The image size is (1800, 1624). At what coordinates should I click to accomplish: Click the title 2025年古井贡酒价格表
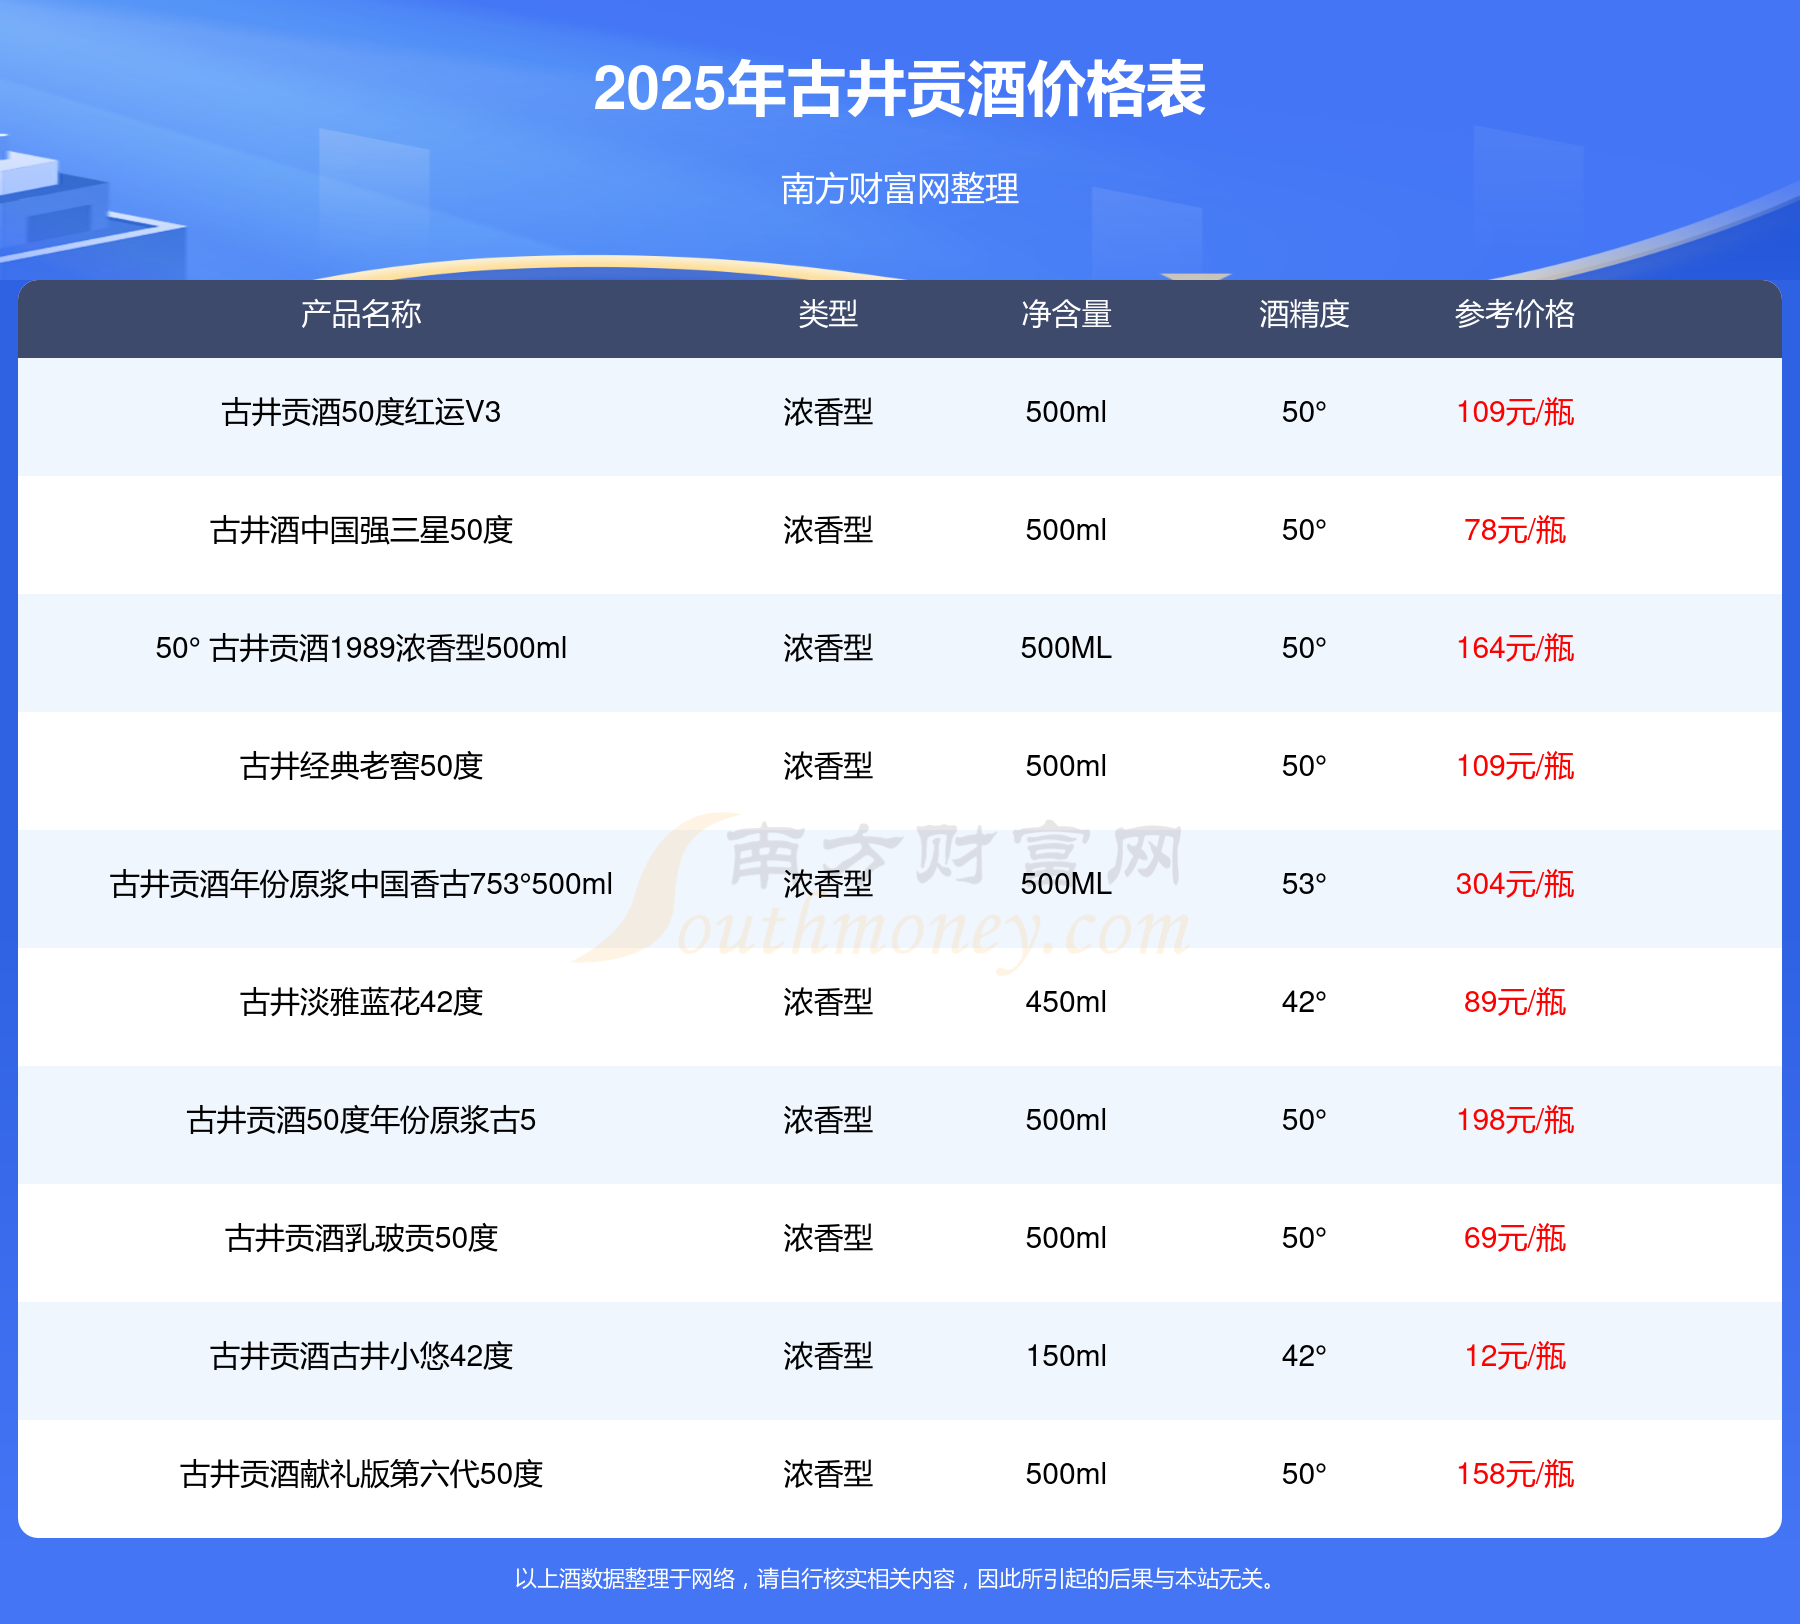pyautogui.click(x=900, y=89)
